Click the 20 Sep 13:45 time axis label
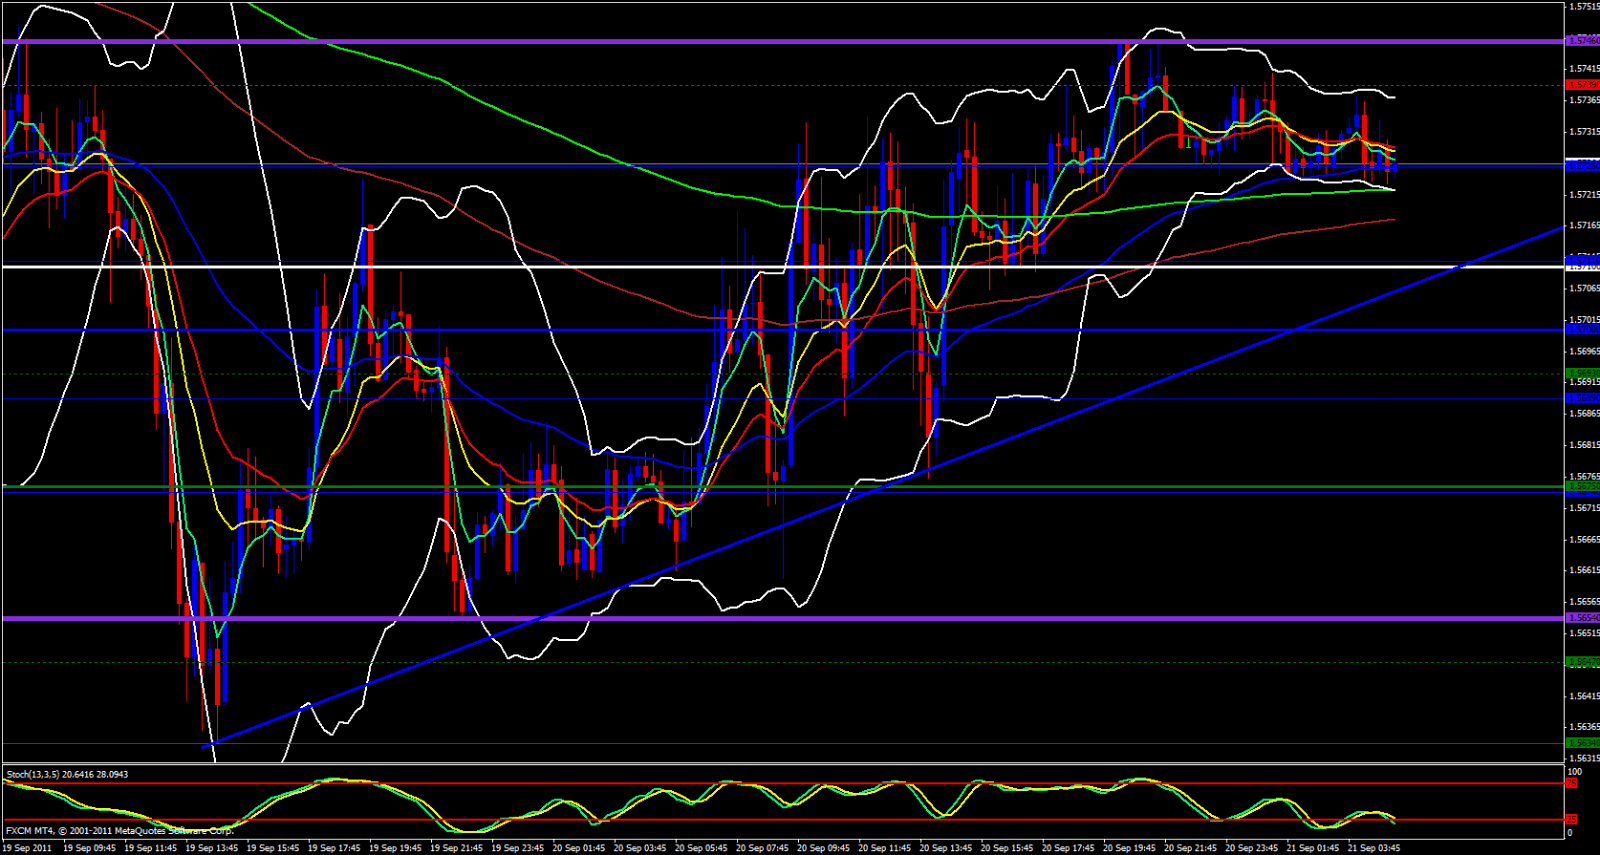 point(945,848)
